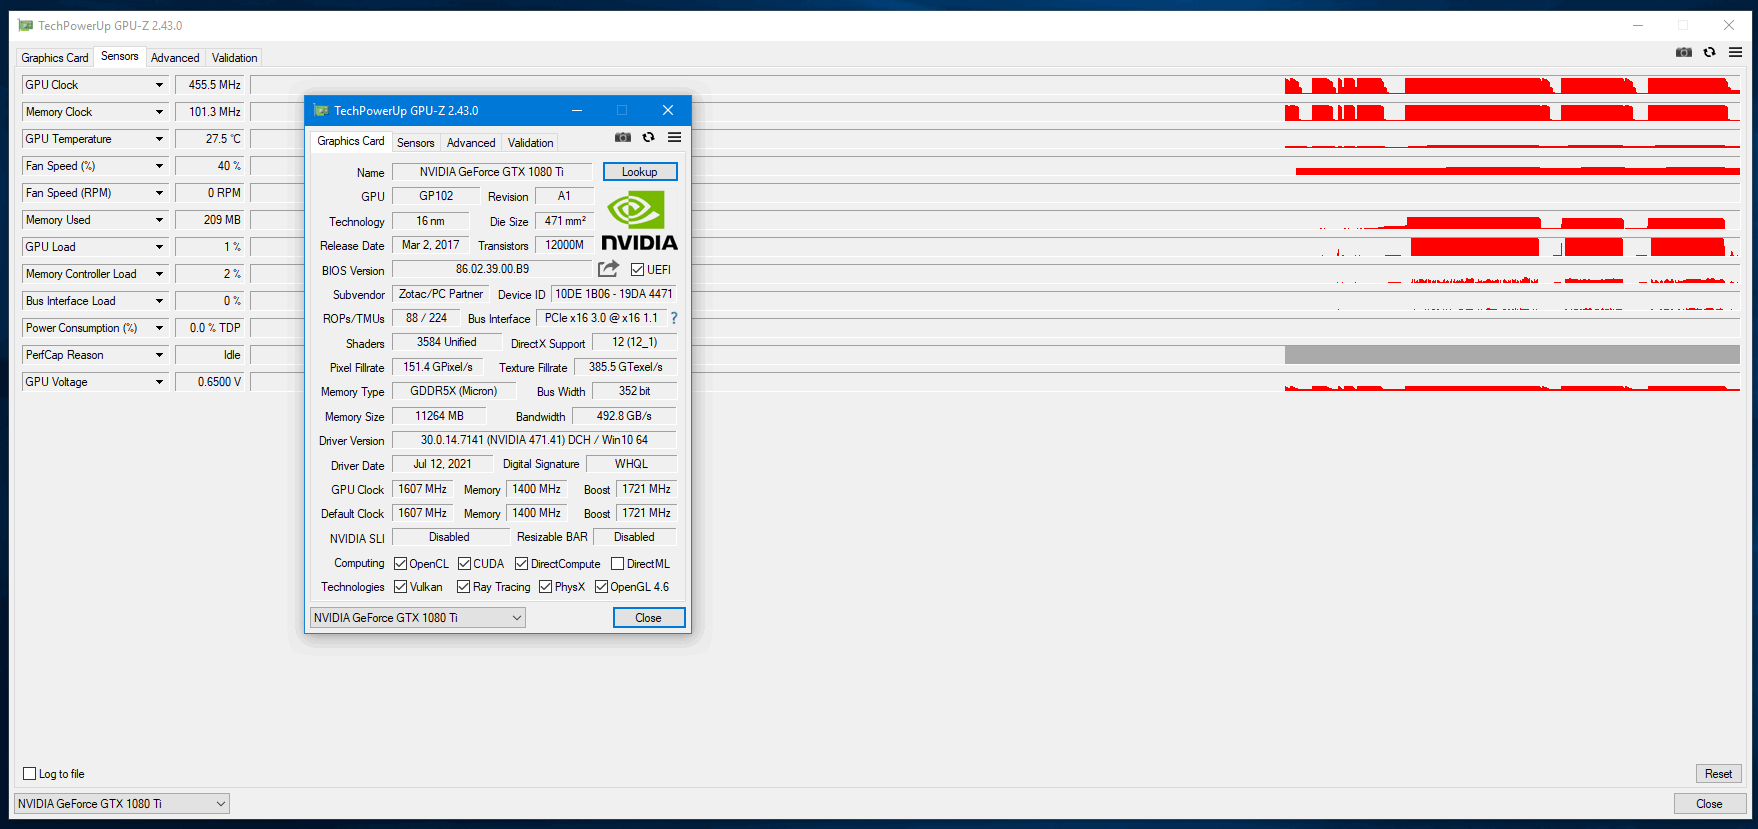Open the Bus Interface Load dropdown arrow
The image size is (1758, 829).
pyautogui.click(x=159, y=301)
